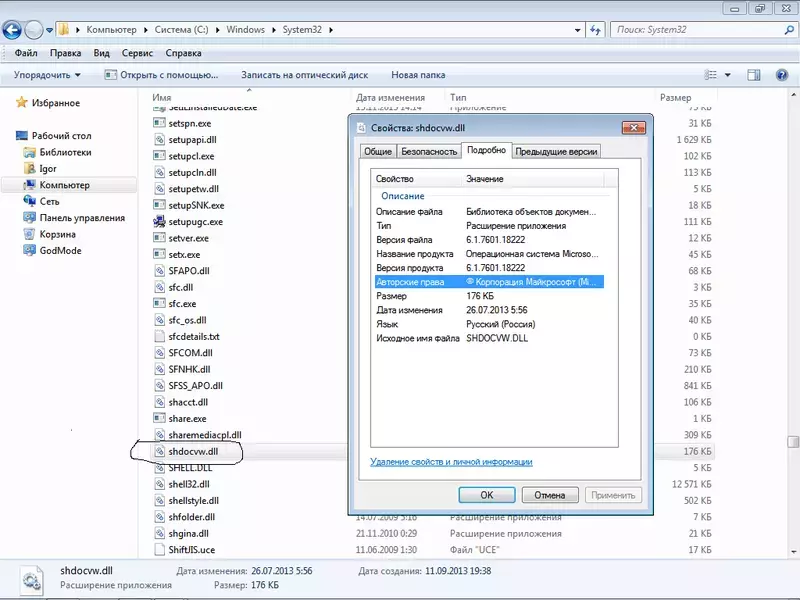Switch to Безопасность tab
800x600 pixels.
429,152
